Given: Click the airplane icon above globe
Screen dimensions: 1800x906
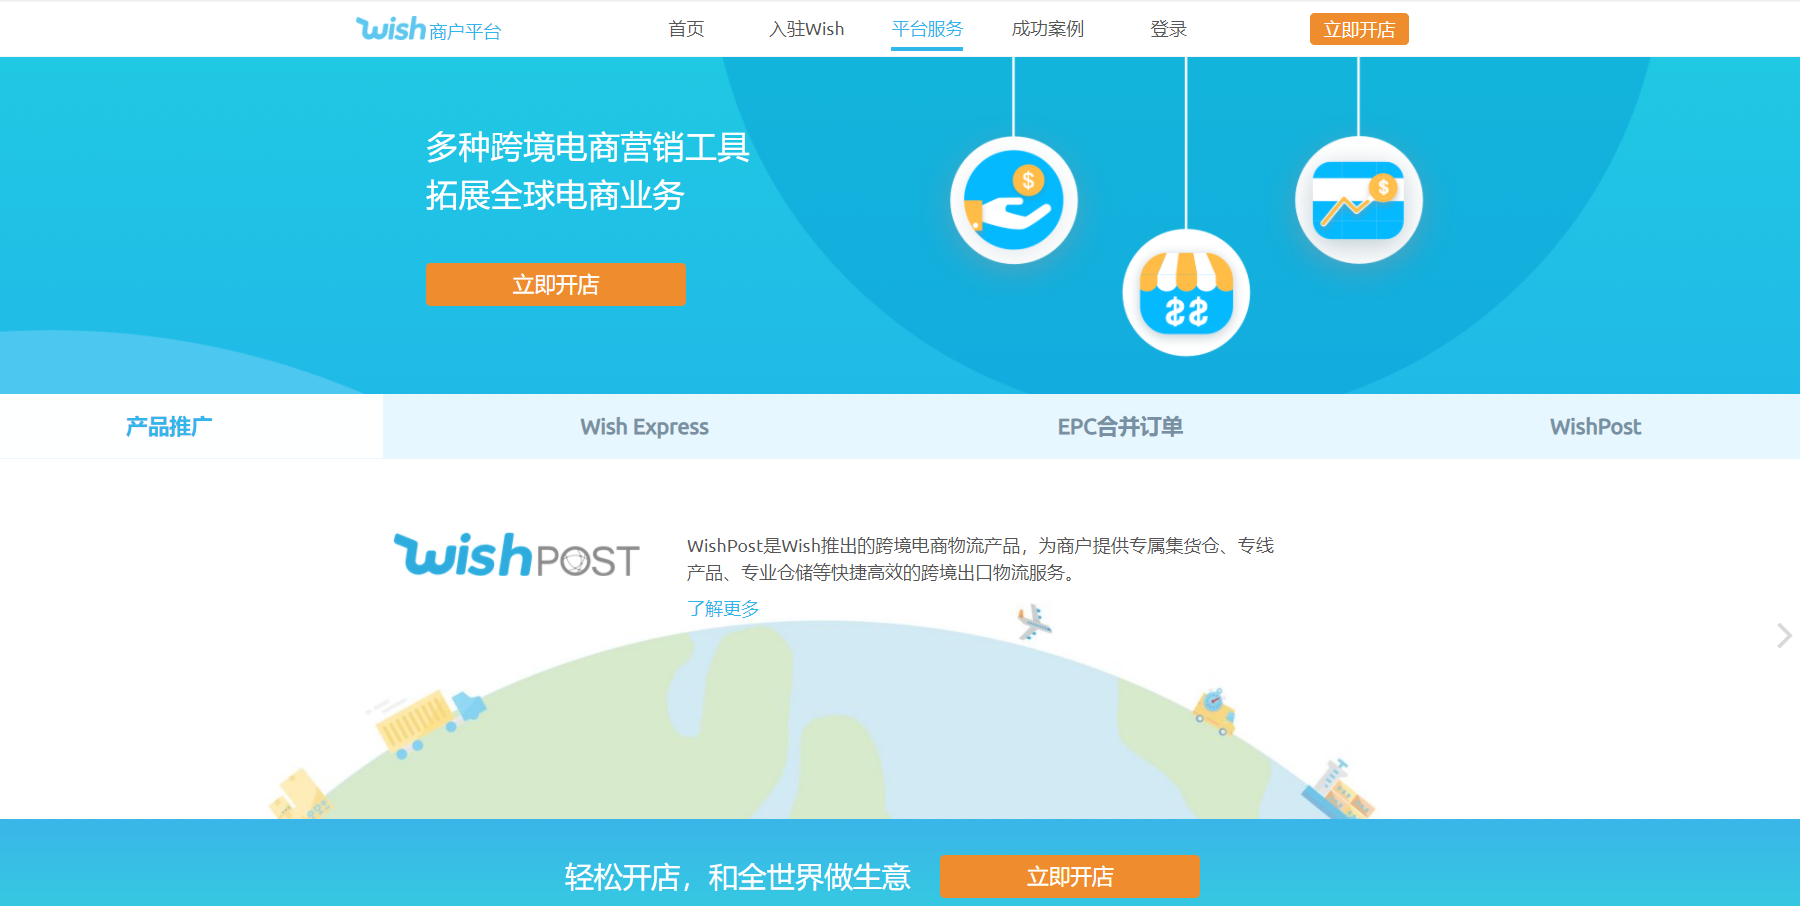Looking at the screenshot, I should 1033,622.
